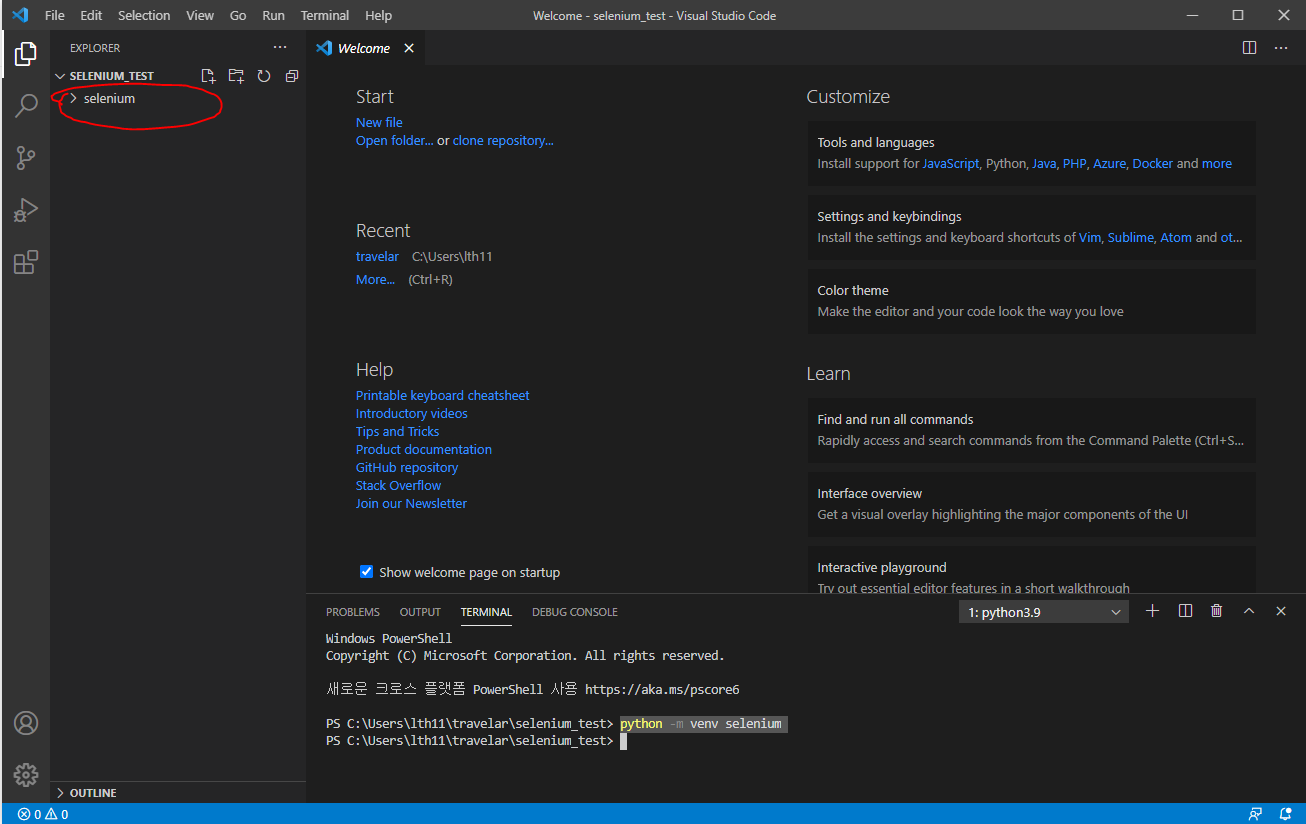Open Explorer views and more actions menu
1306x824 pixels.
pyautogui.click(x=280, y=48)
